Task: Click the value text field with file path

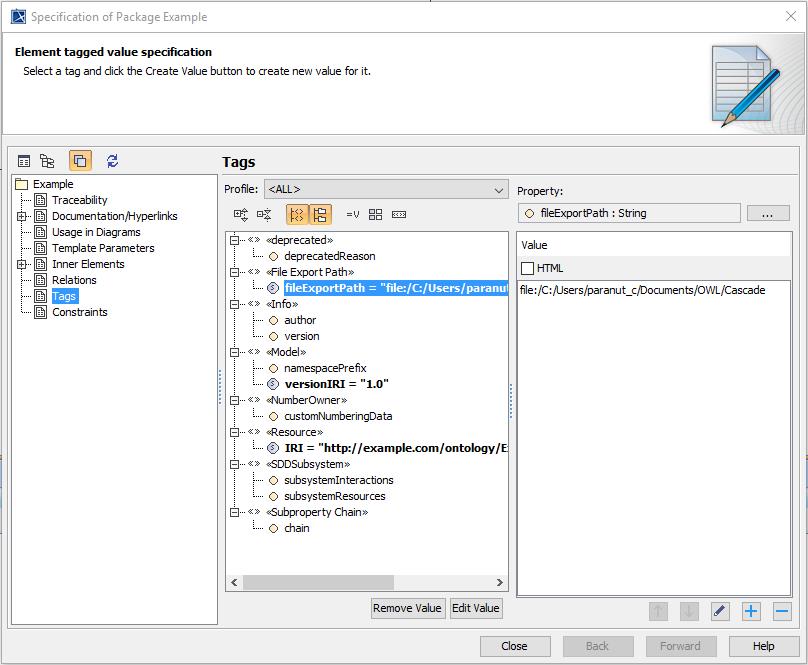Action: pos(654,289)
